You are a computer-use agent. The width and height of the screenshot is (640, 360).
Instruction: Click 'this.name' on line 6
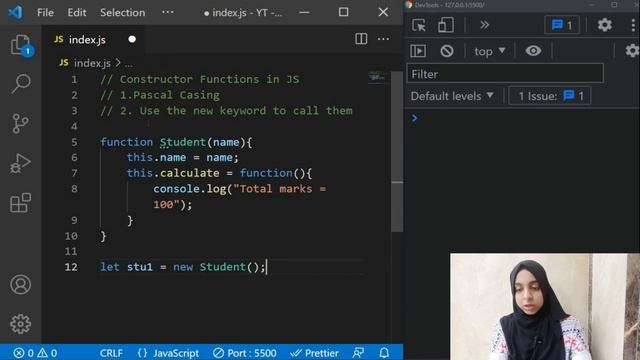pyautogui.click(x=156, y=158)
